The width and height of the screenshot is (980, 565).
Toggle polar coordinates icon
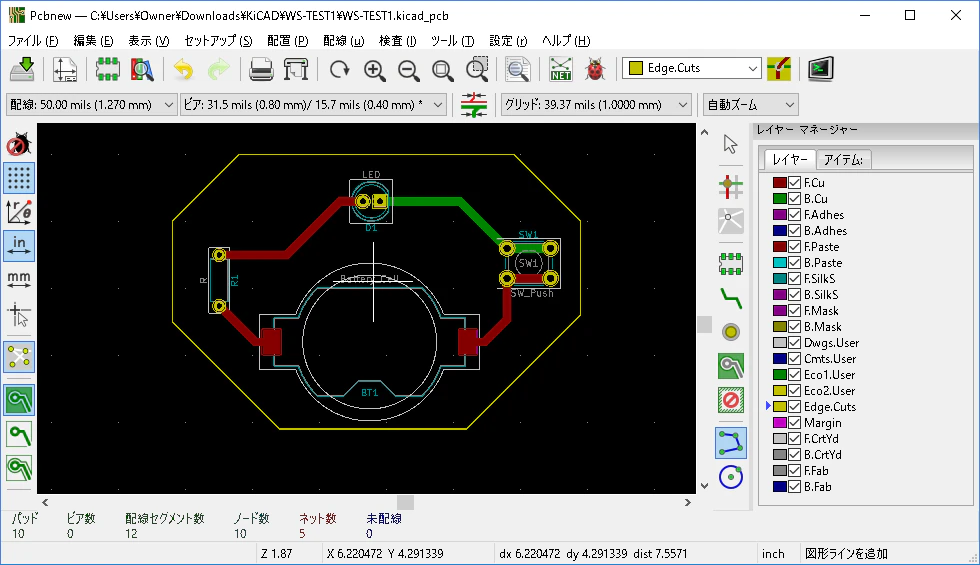pos(19,212)
